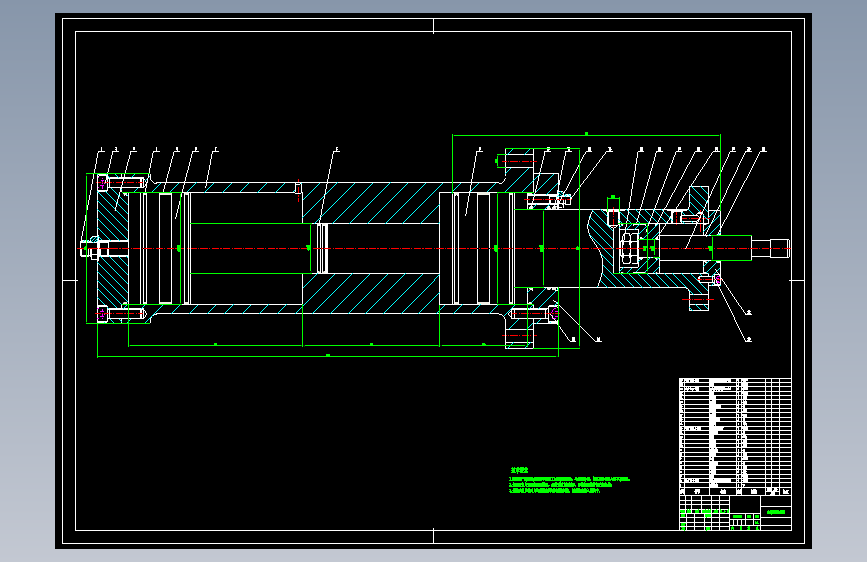867x562 pixels.
Task: Click the green technical notes paragraph
Action: coord(569,485)
